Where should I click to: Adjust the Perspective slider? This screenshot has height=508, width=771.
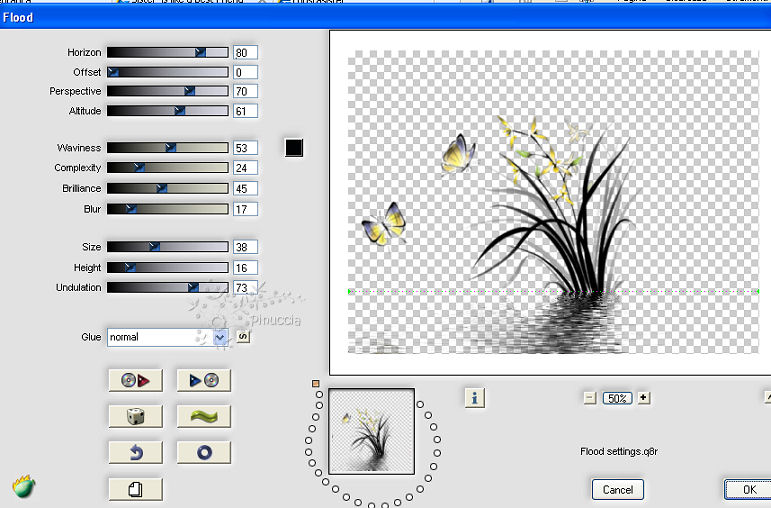click(x=168, y=91)
